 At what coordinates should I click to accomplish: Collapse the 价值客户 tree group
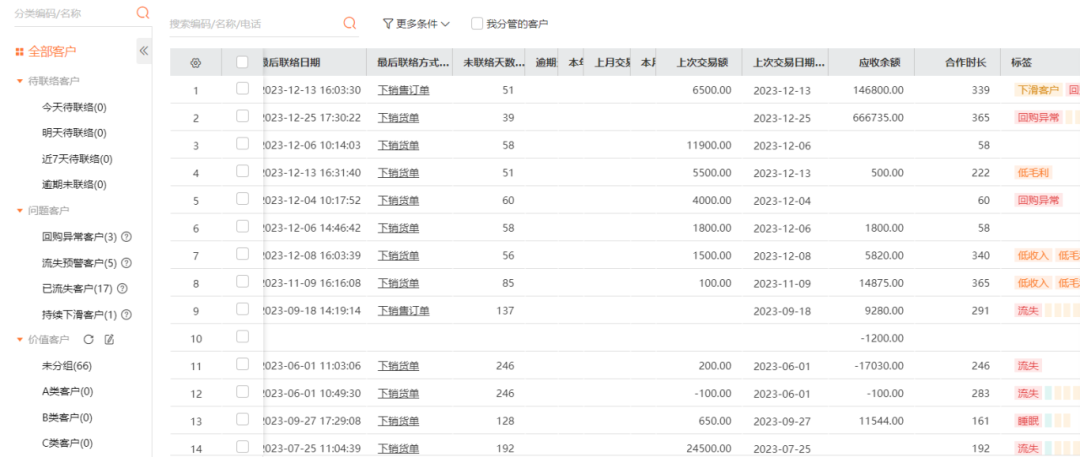(20, 340)
